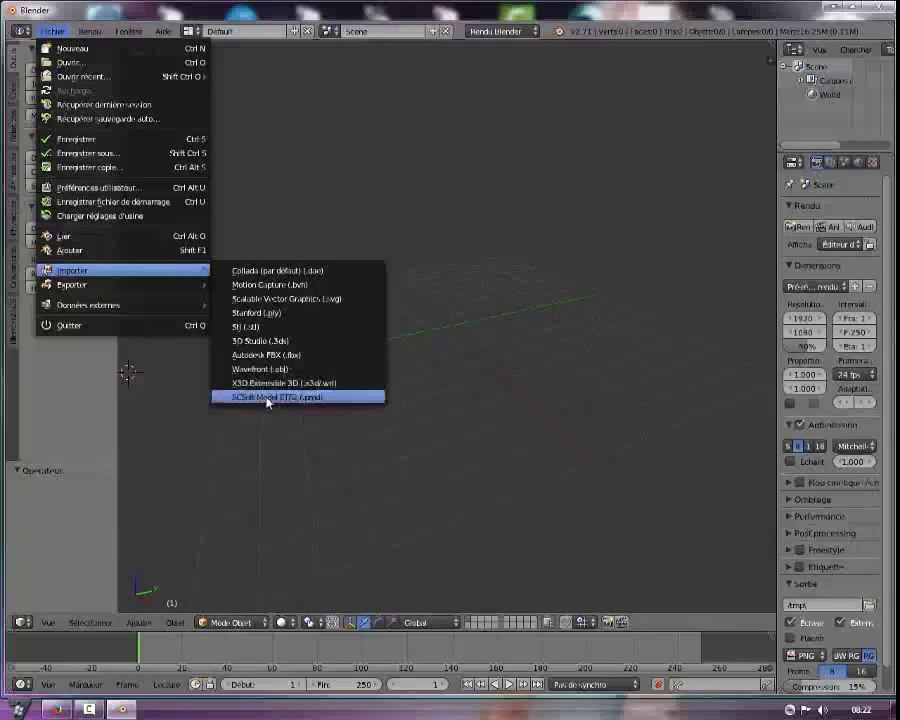Select 5 anti-aliasing samples
Viewport: 900px width, 720px height.
[x=788, y=446]
